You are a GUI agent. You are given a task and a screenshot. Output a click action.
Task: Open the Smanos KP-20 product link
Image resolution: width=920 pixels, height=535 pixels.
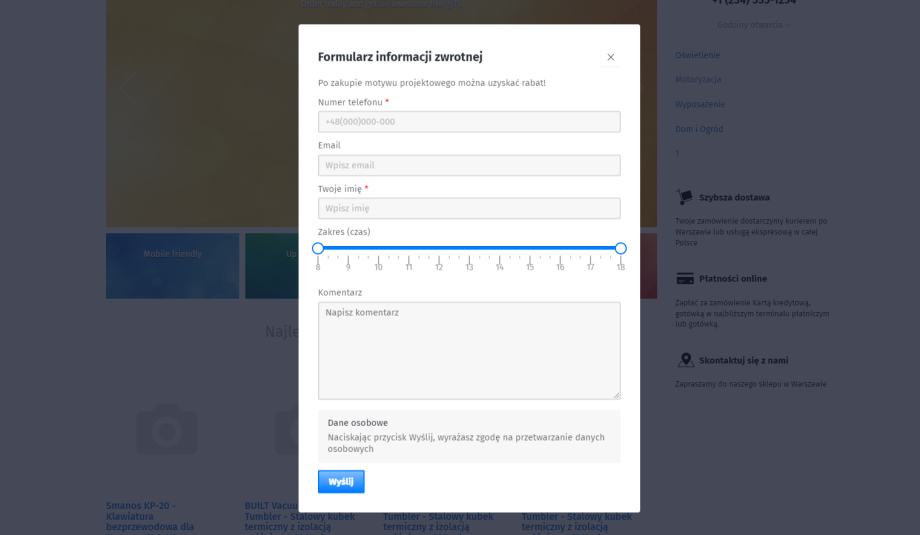150,517
